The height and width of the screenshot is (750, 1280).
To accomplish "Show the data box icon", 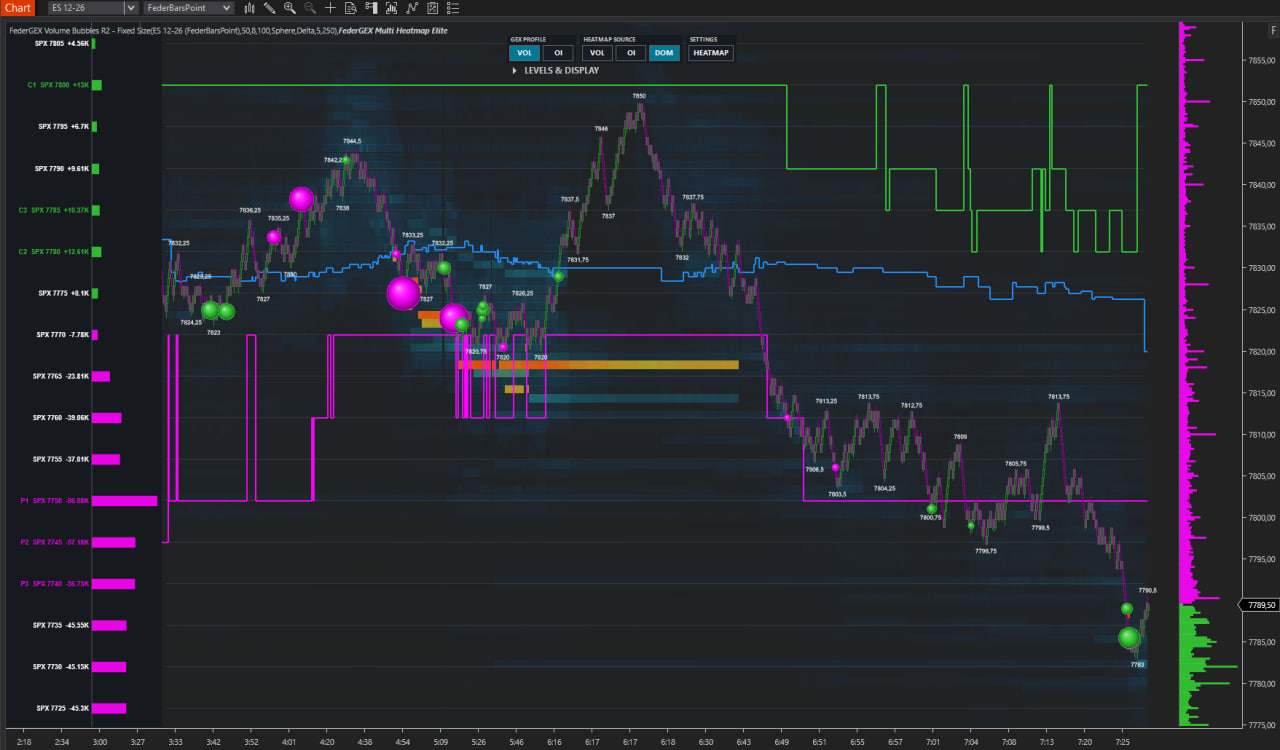I will pyautogui.click(x=350, y=8).
